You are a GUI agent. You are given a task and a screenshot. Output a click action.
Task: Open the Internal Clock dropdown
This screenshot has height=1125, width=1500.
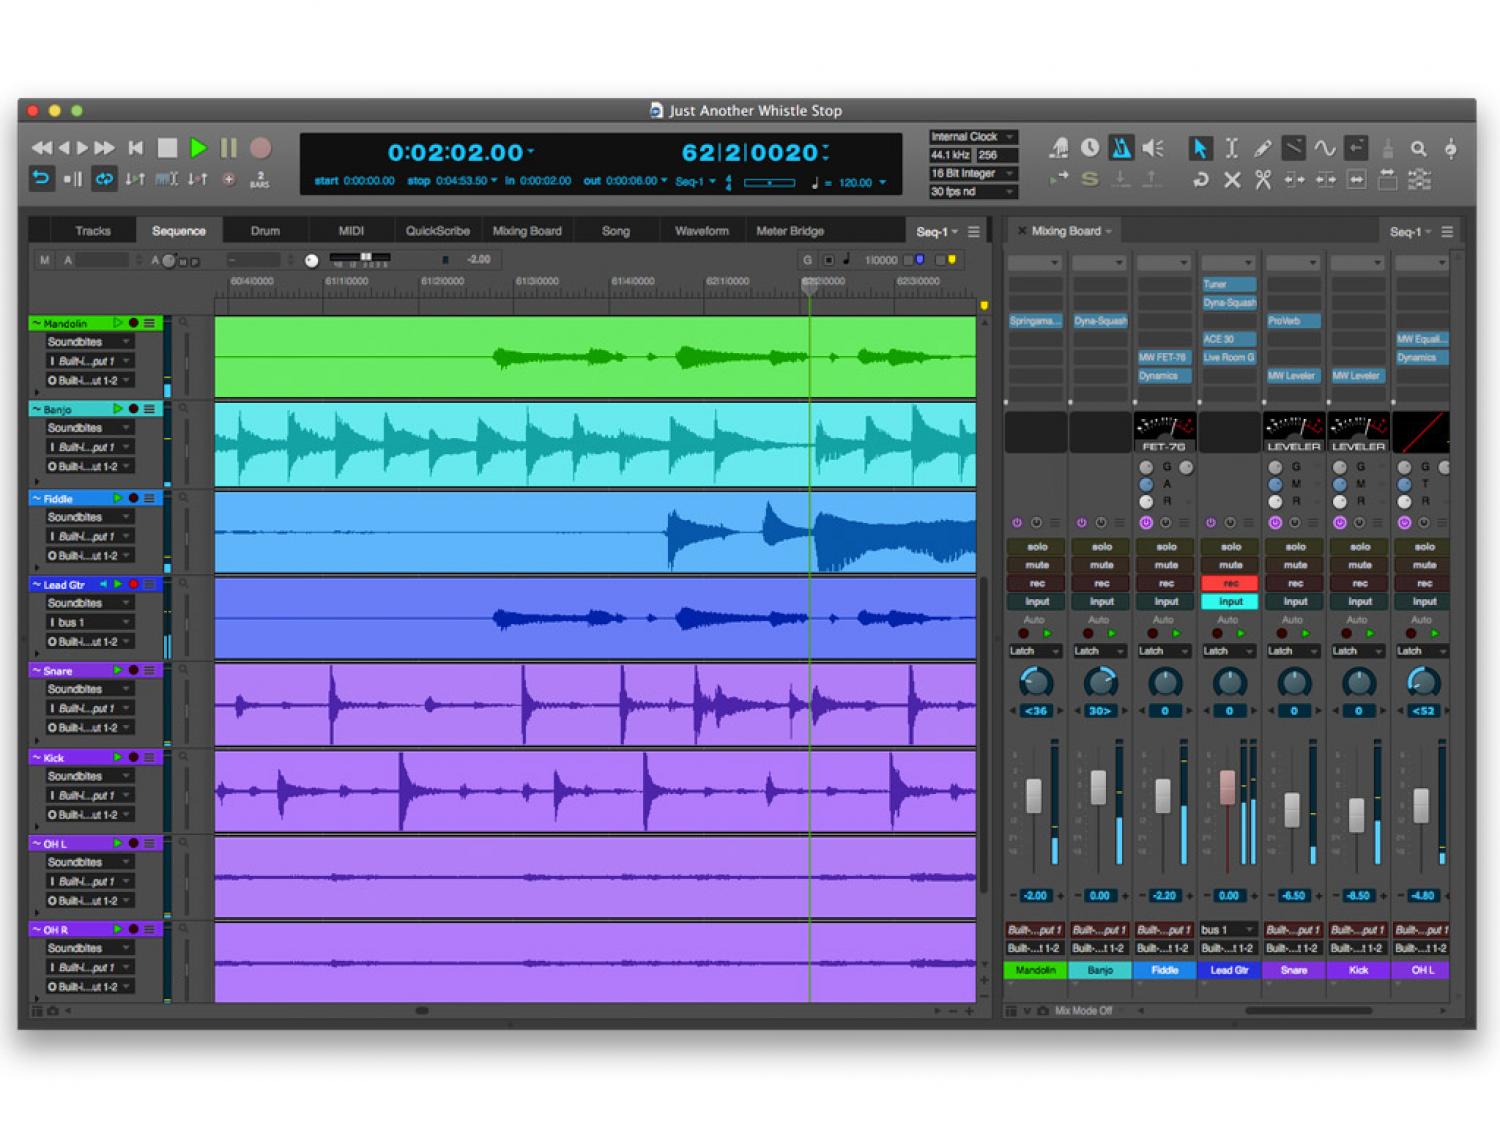click(972, 137)
